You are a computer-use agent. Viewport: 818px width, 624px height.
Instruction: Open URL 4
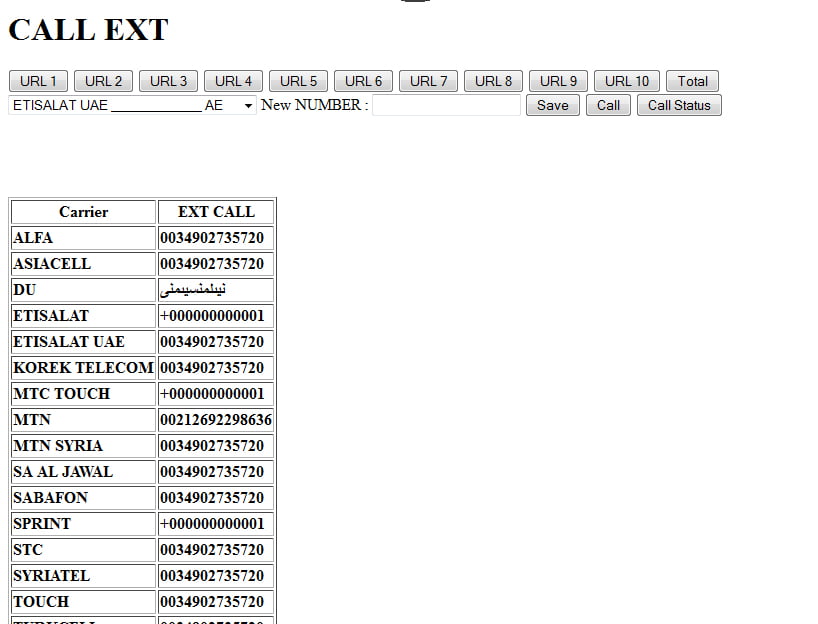click(x=234, y=81)
